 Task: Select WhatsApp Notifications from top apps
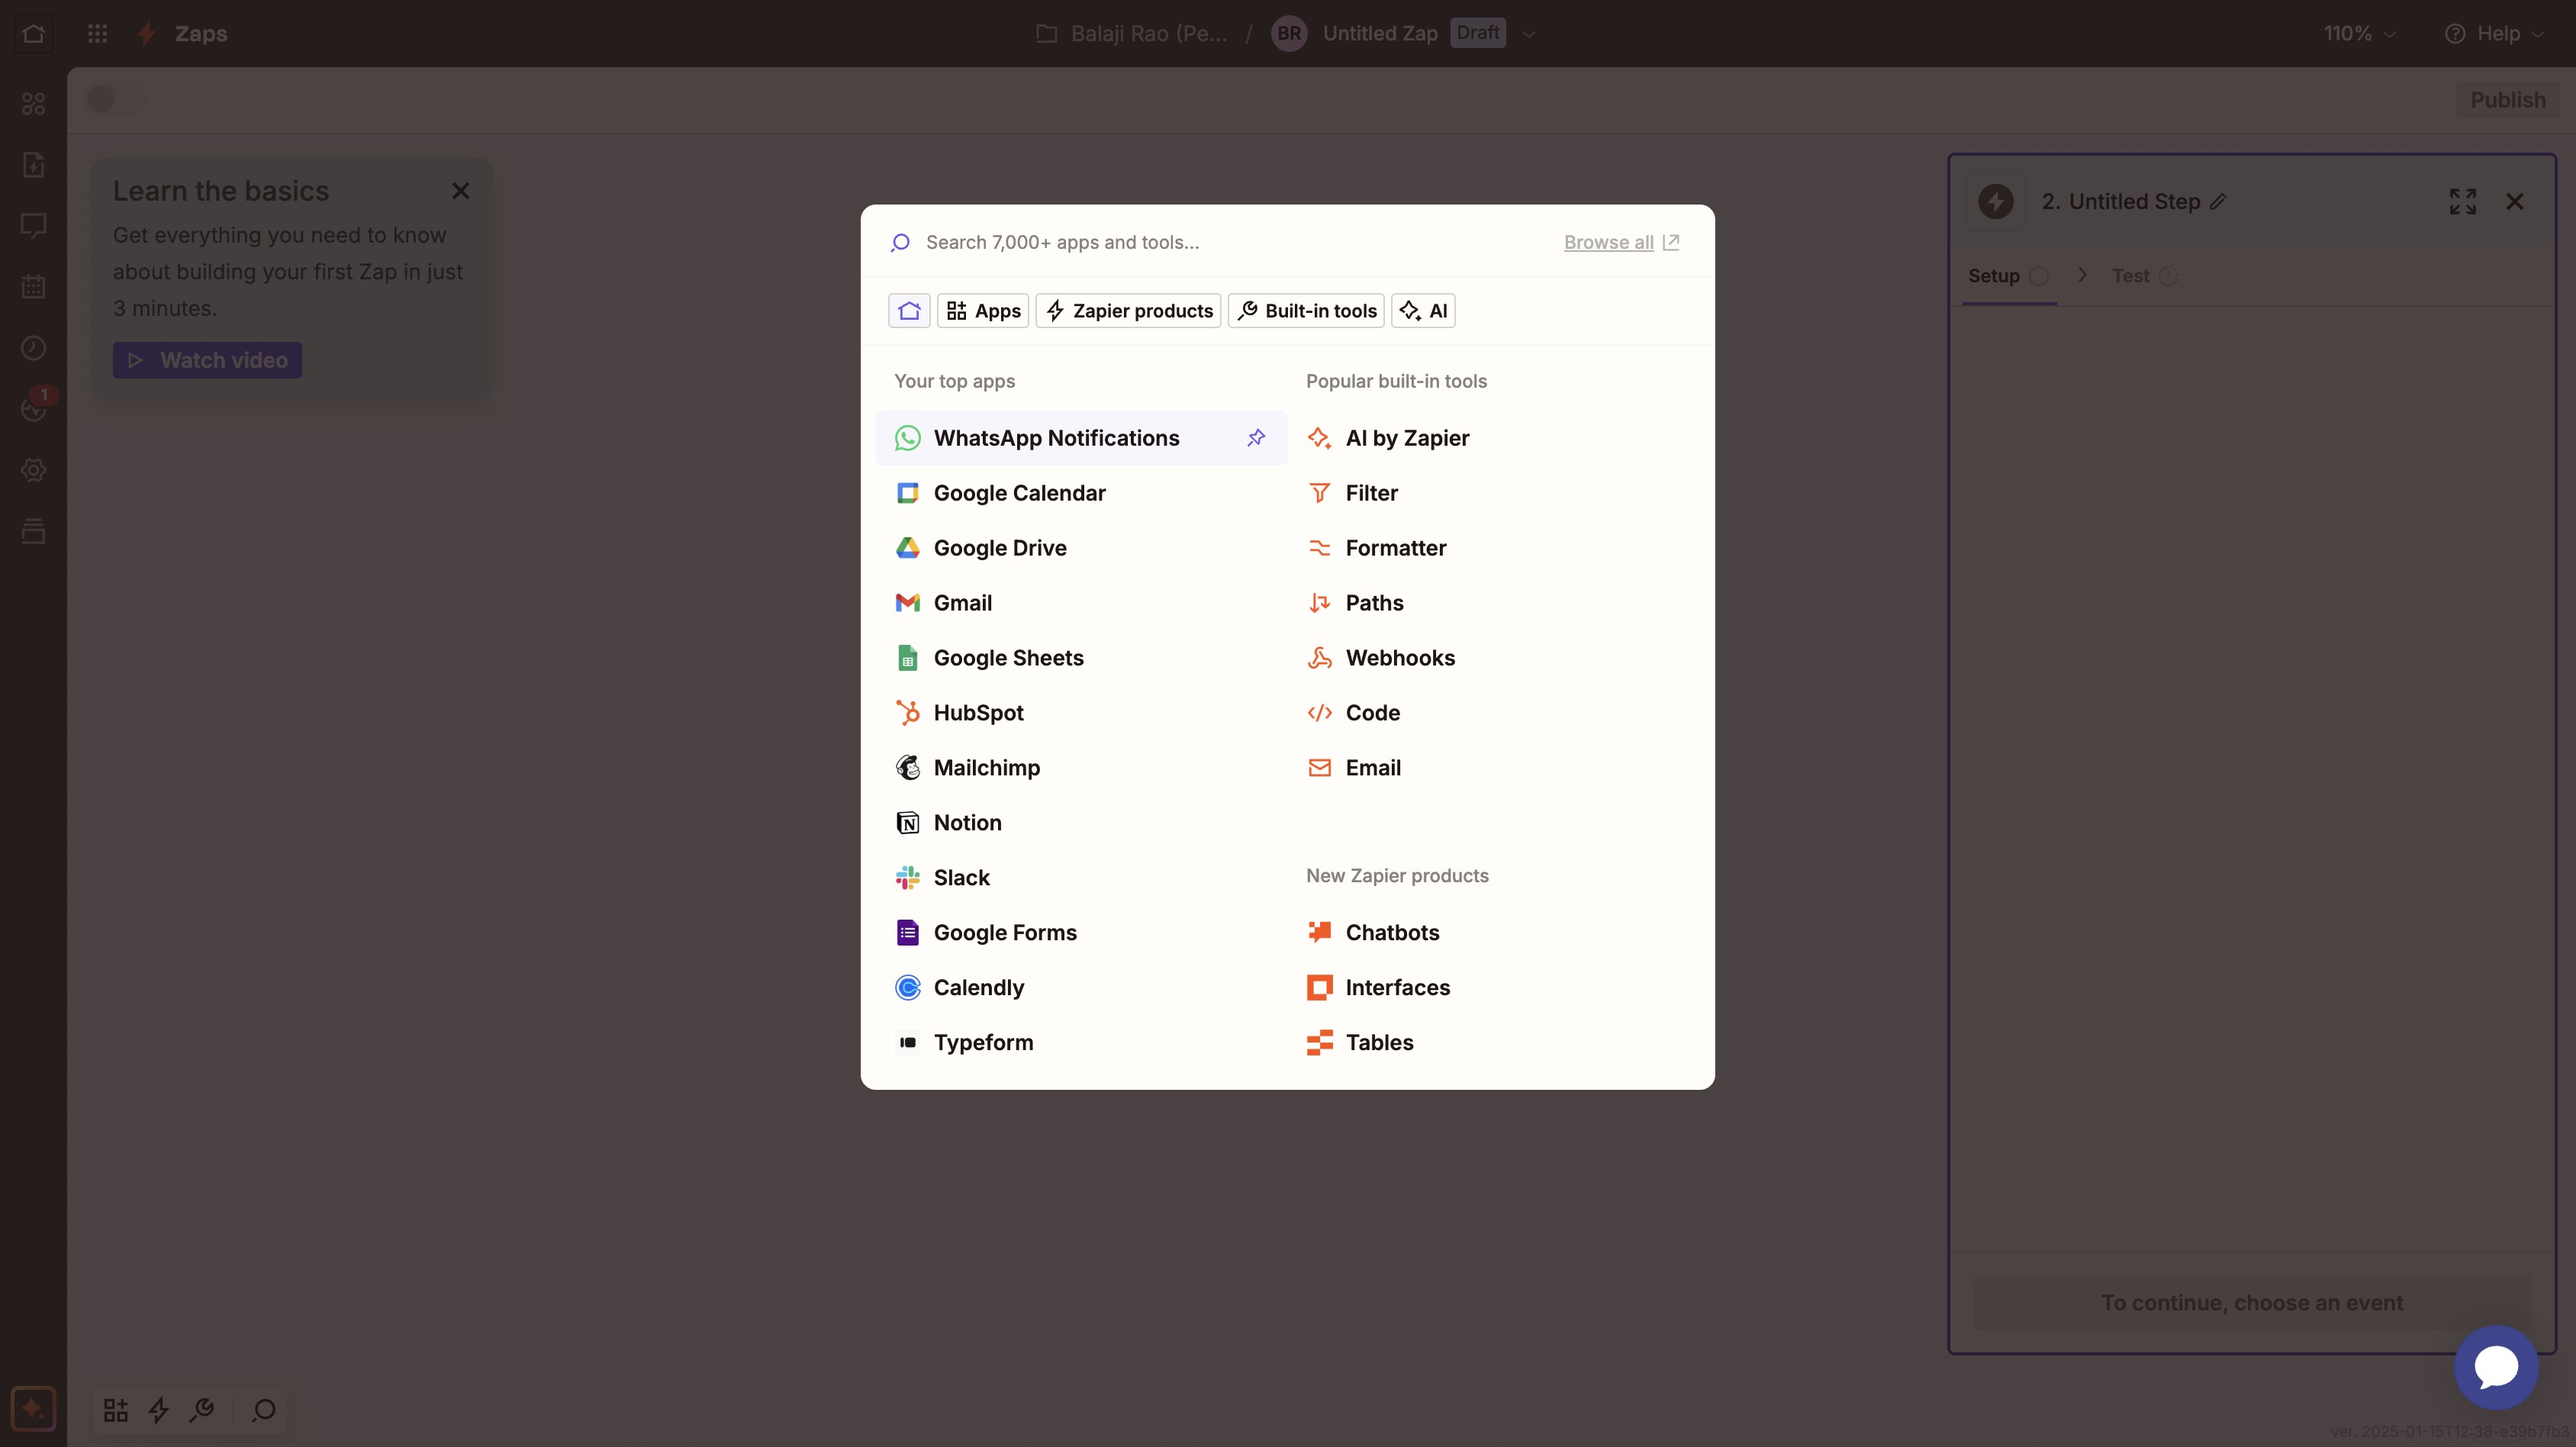[x=1080, y=438]
